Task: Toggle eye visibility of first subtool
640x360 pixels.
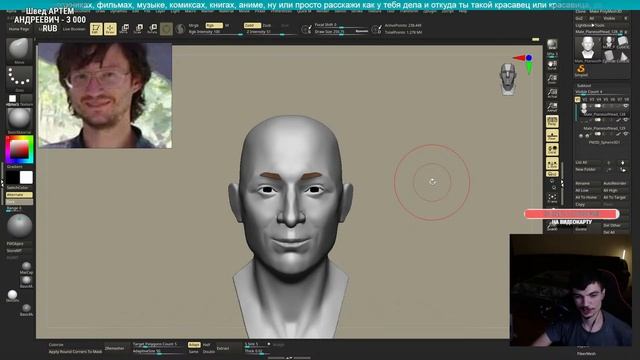Action: pyautogui.click(x=625, y=105)
